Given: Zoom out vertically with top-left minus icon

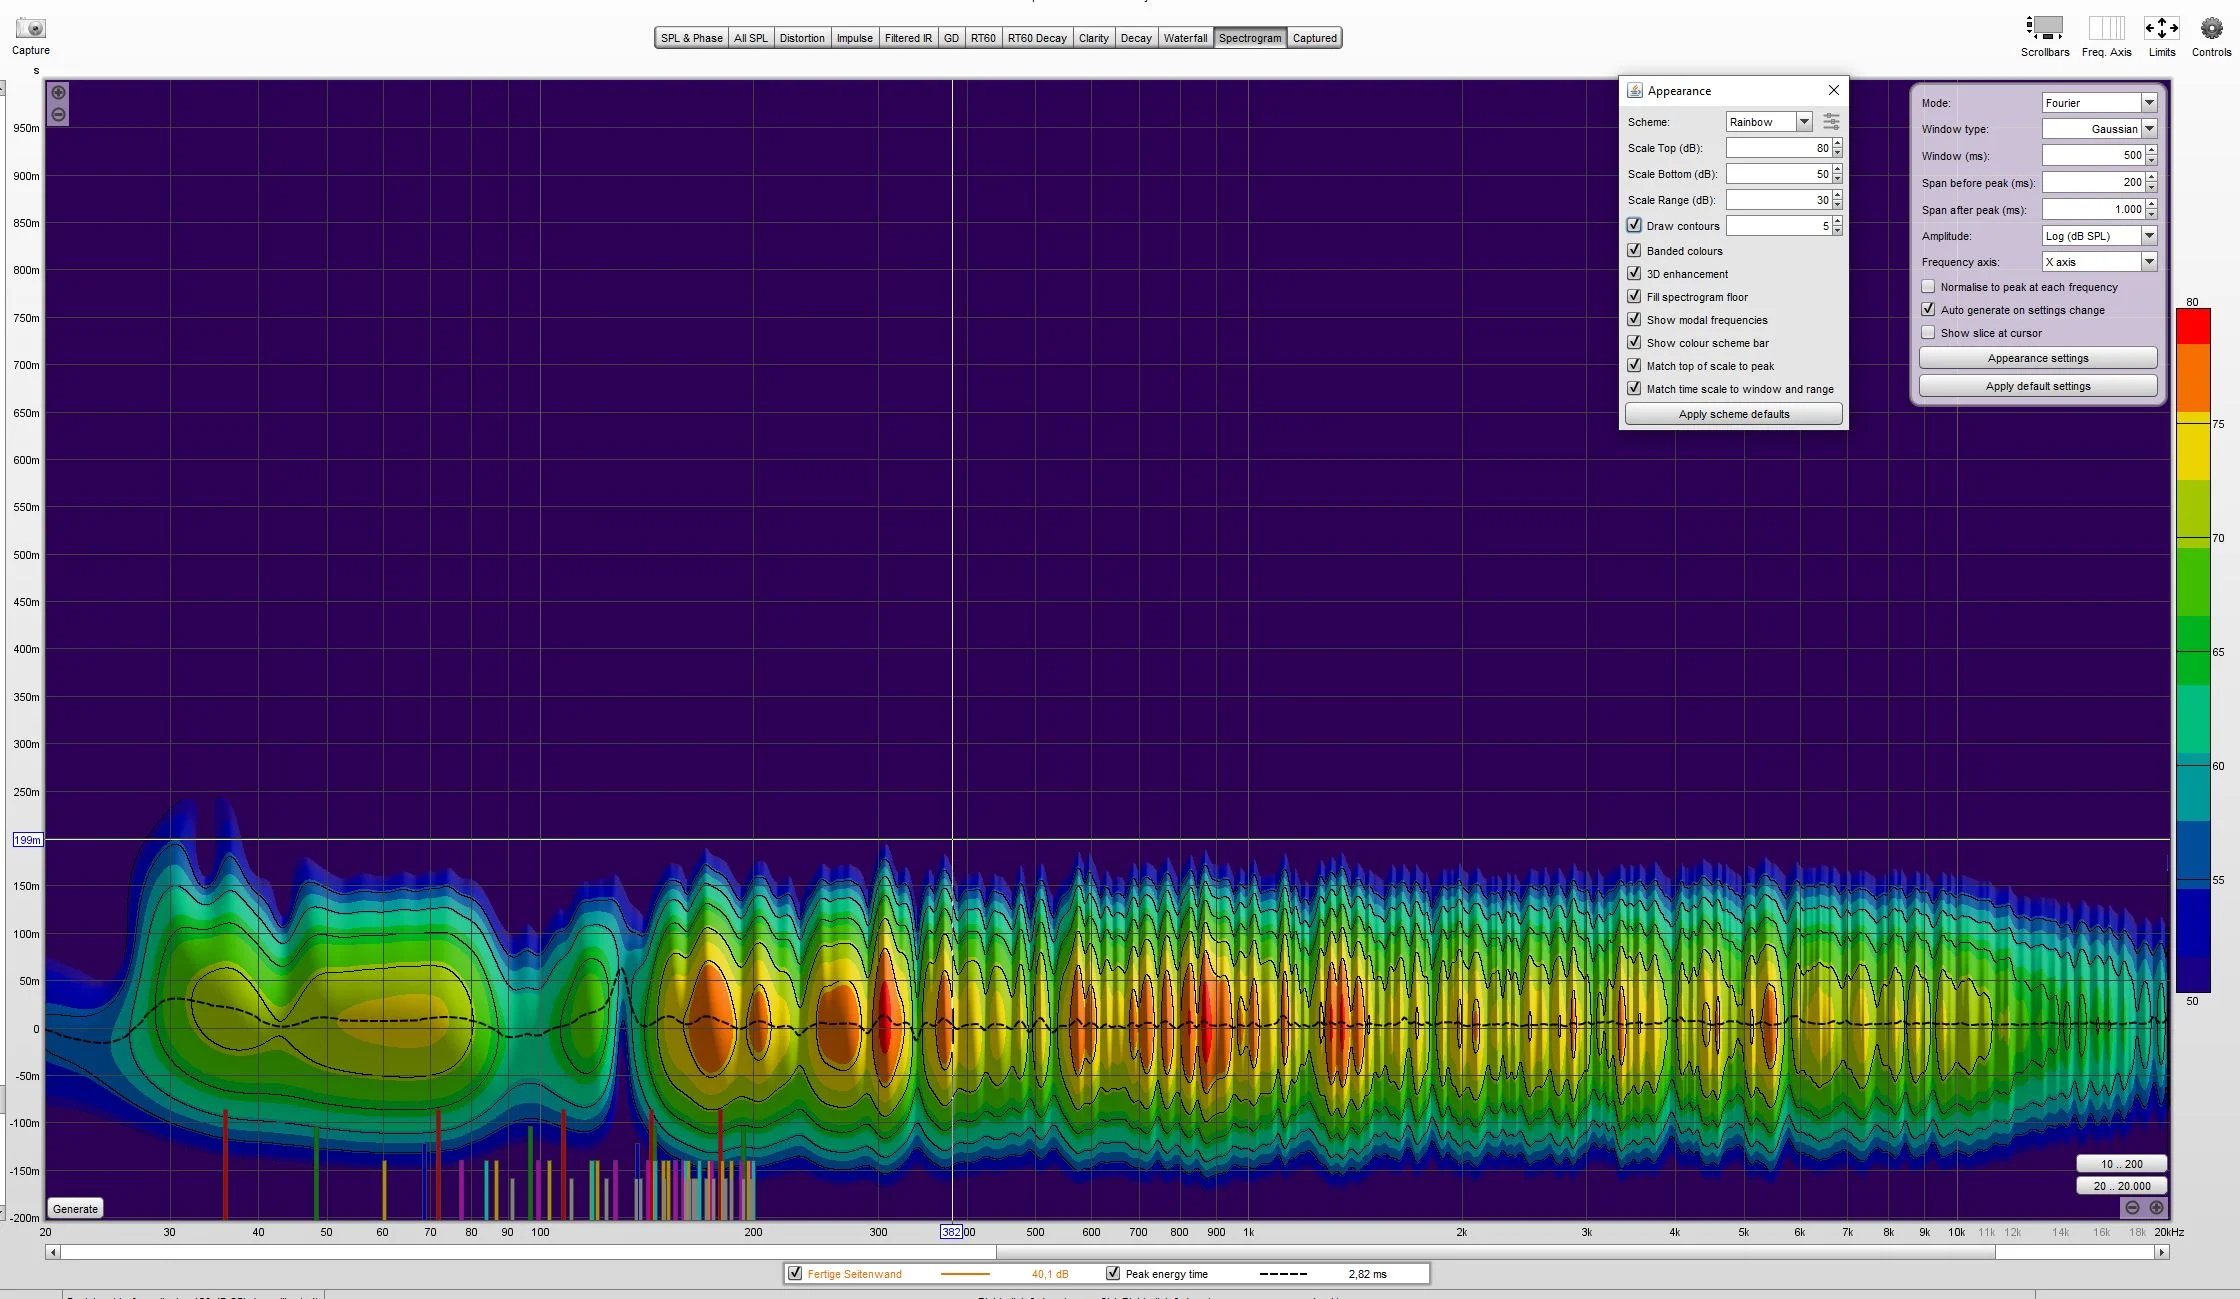Looking at the screenshot, I should (59, 115).
